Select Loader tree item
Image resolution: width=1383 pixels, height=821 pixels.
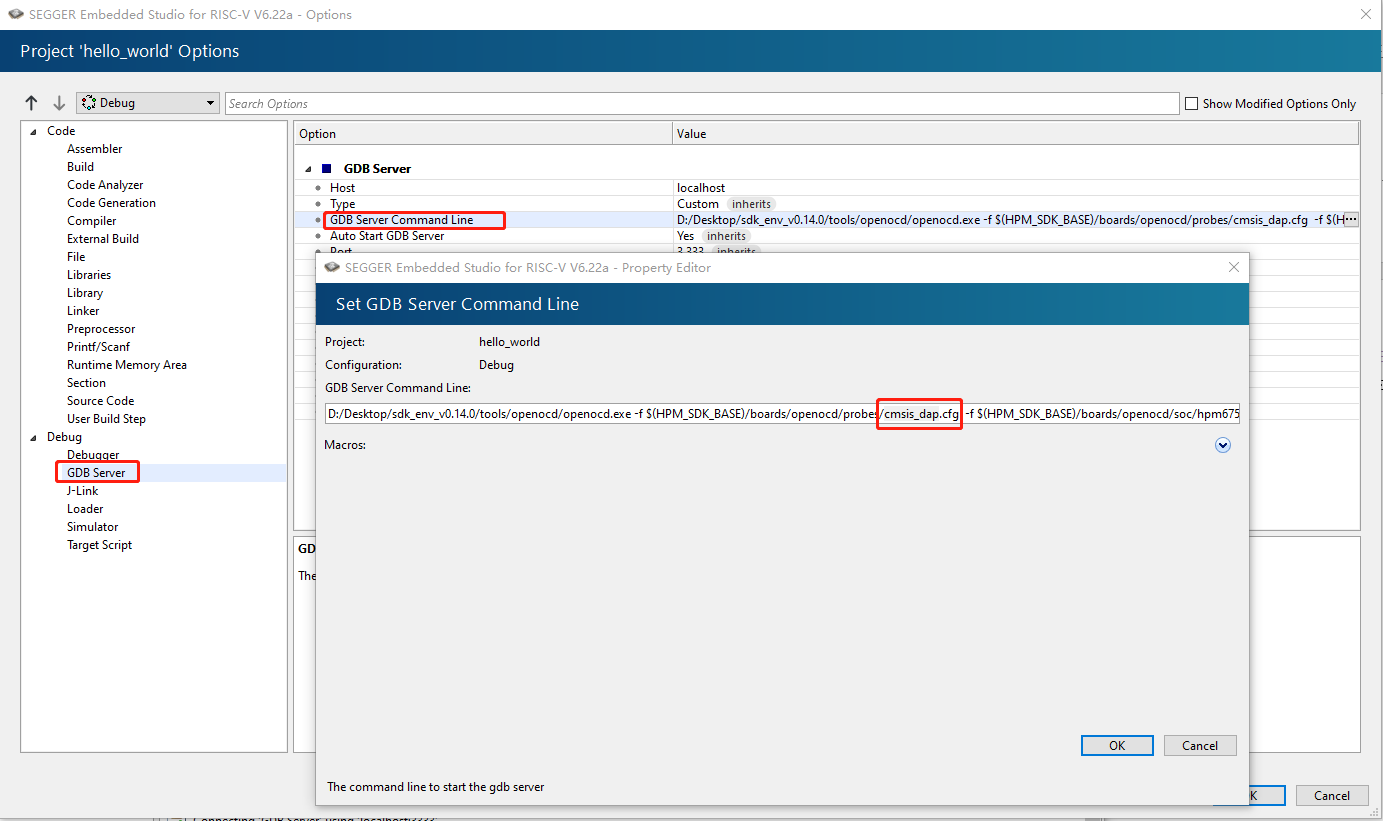click(85, 509)
